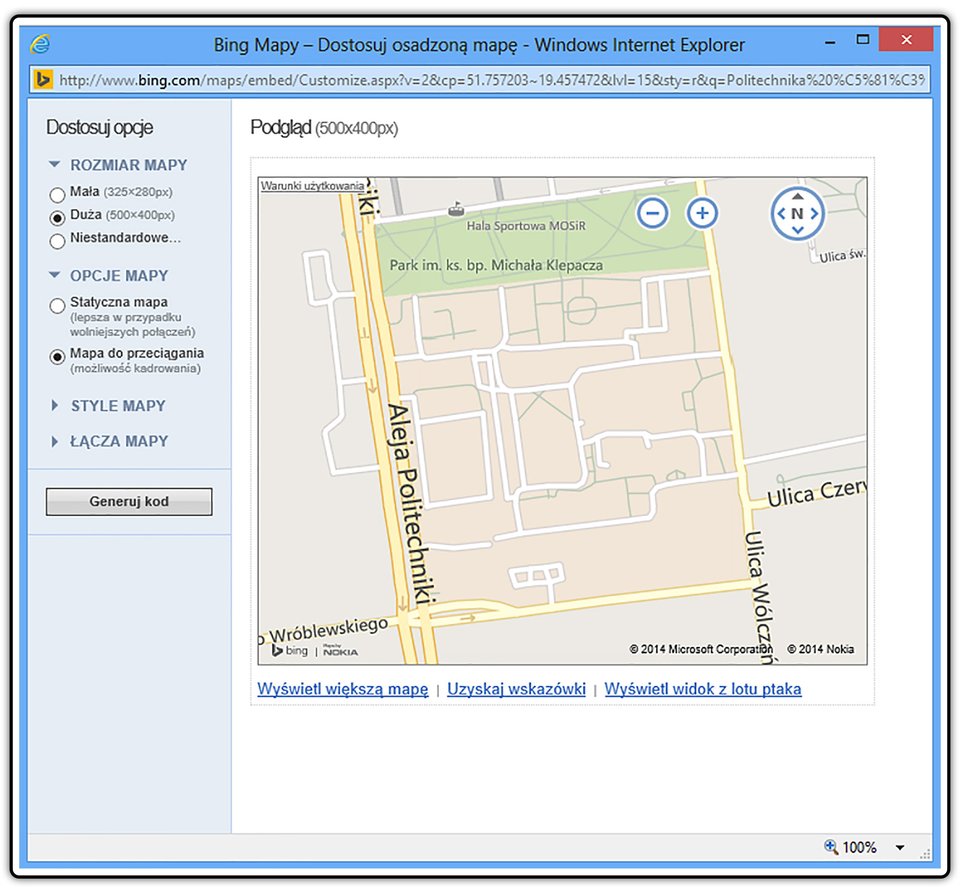Close the Internet Explorer window

click(x=906, y=40)
